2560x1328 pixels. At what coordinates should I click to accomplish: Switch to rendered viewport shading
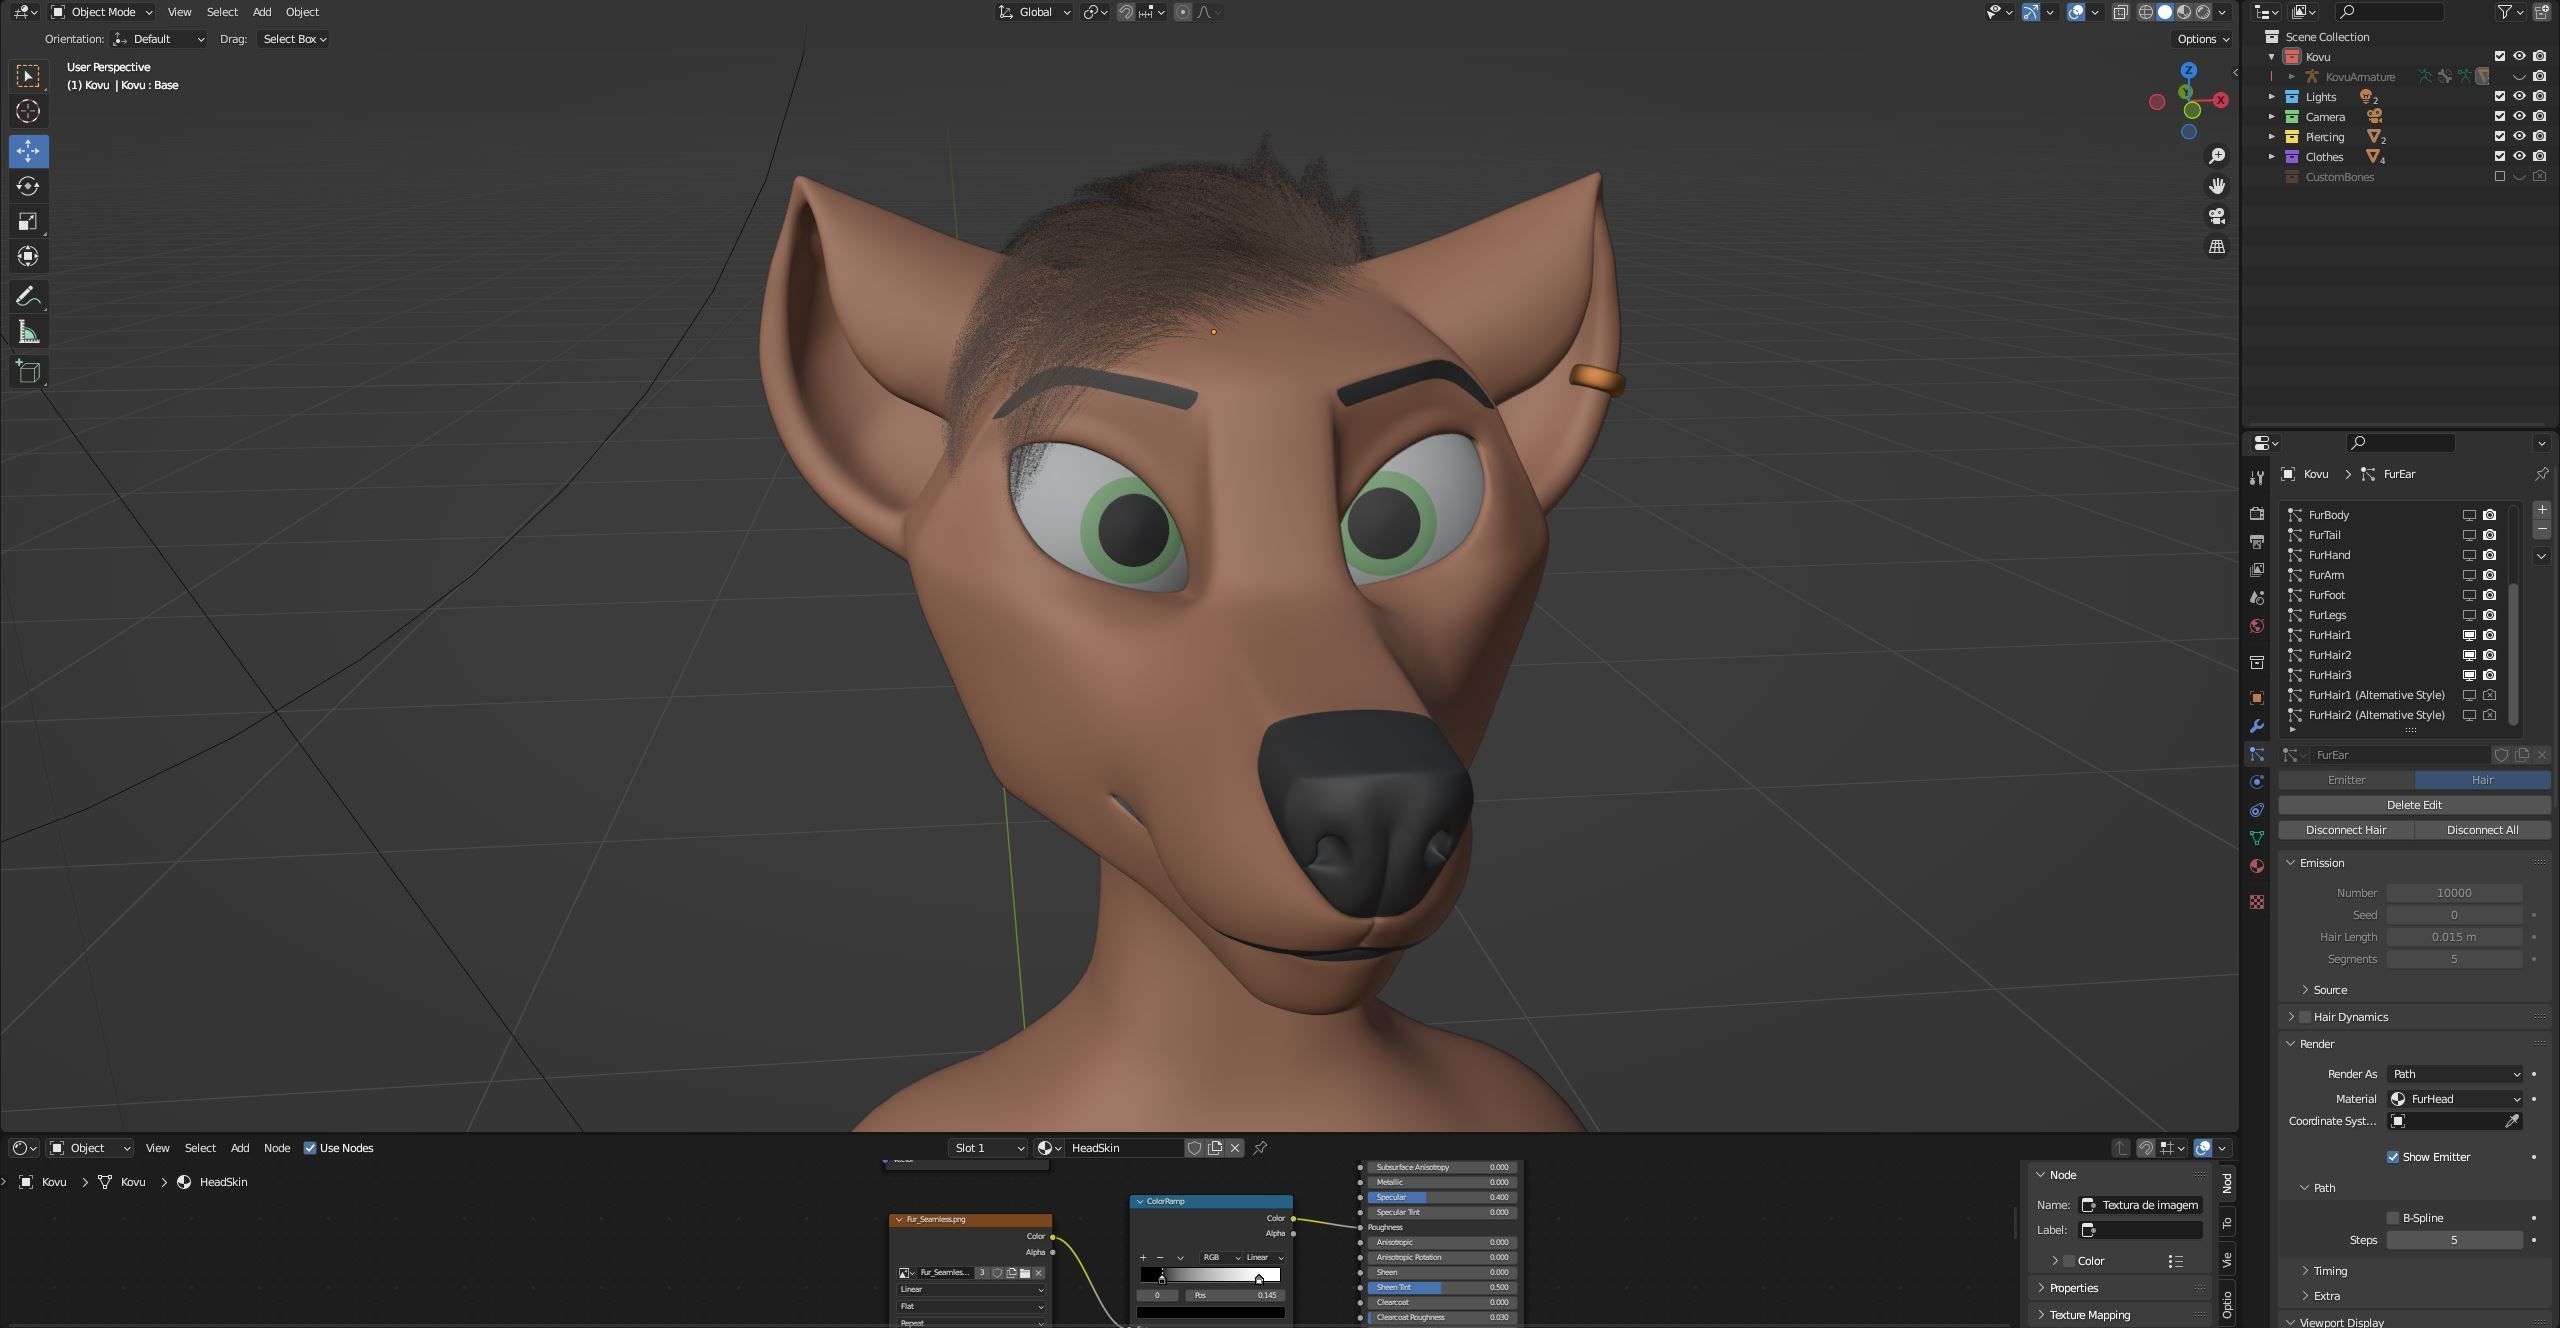coord(2203,12)
